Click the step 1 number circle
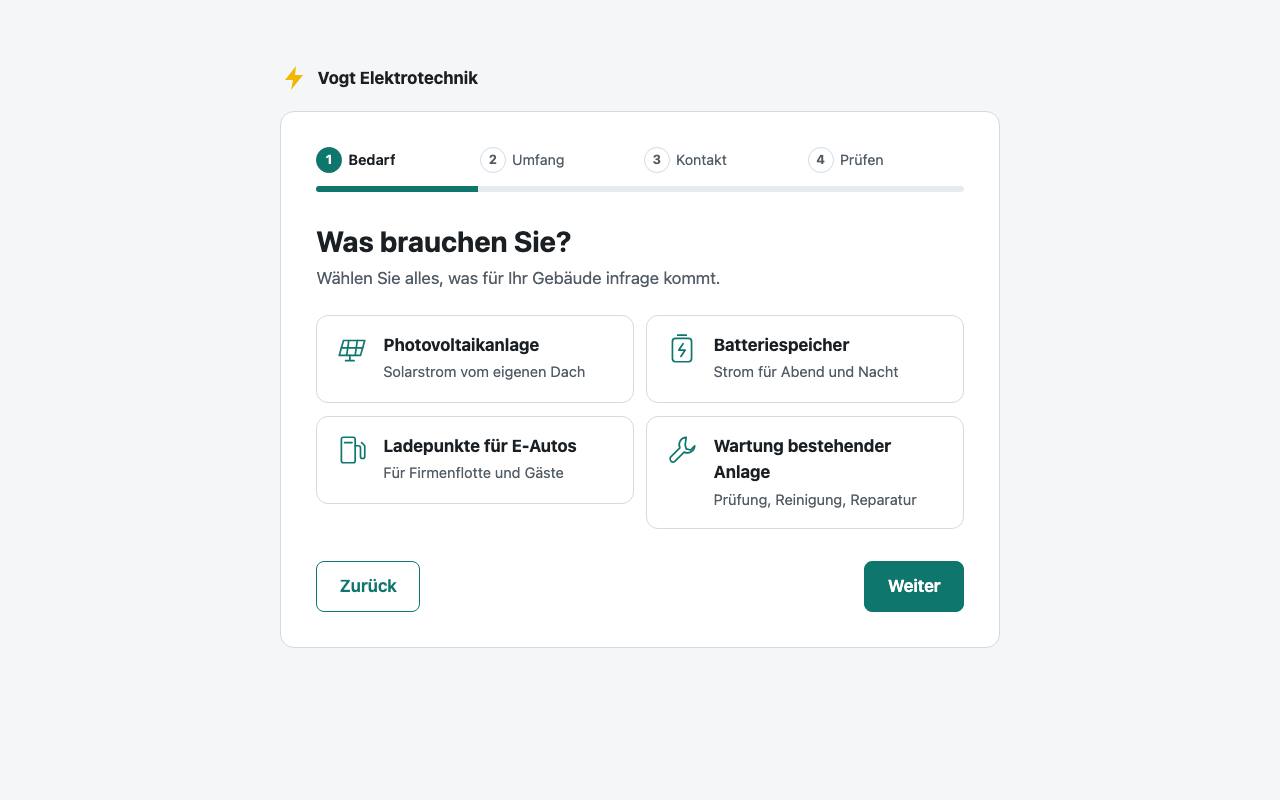The width and height of the screenshot is (1280, 800). [329, 160]
